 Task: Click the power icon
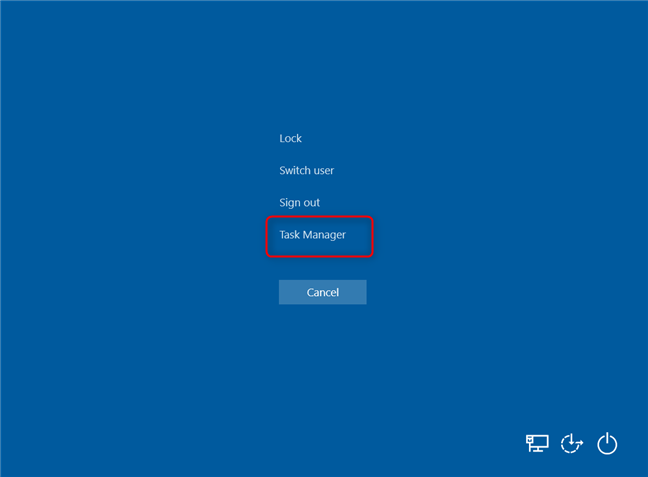[x=607, y=444]
